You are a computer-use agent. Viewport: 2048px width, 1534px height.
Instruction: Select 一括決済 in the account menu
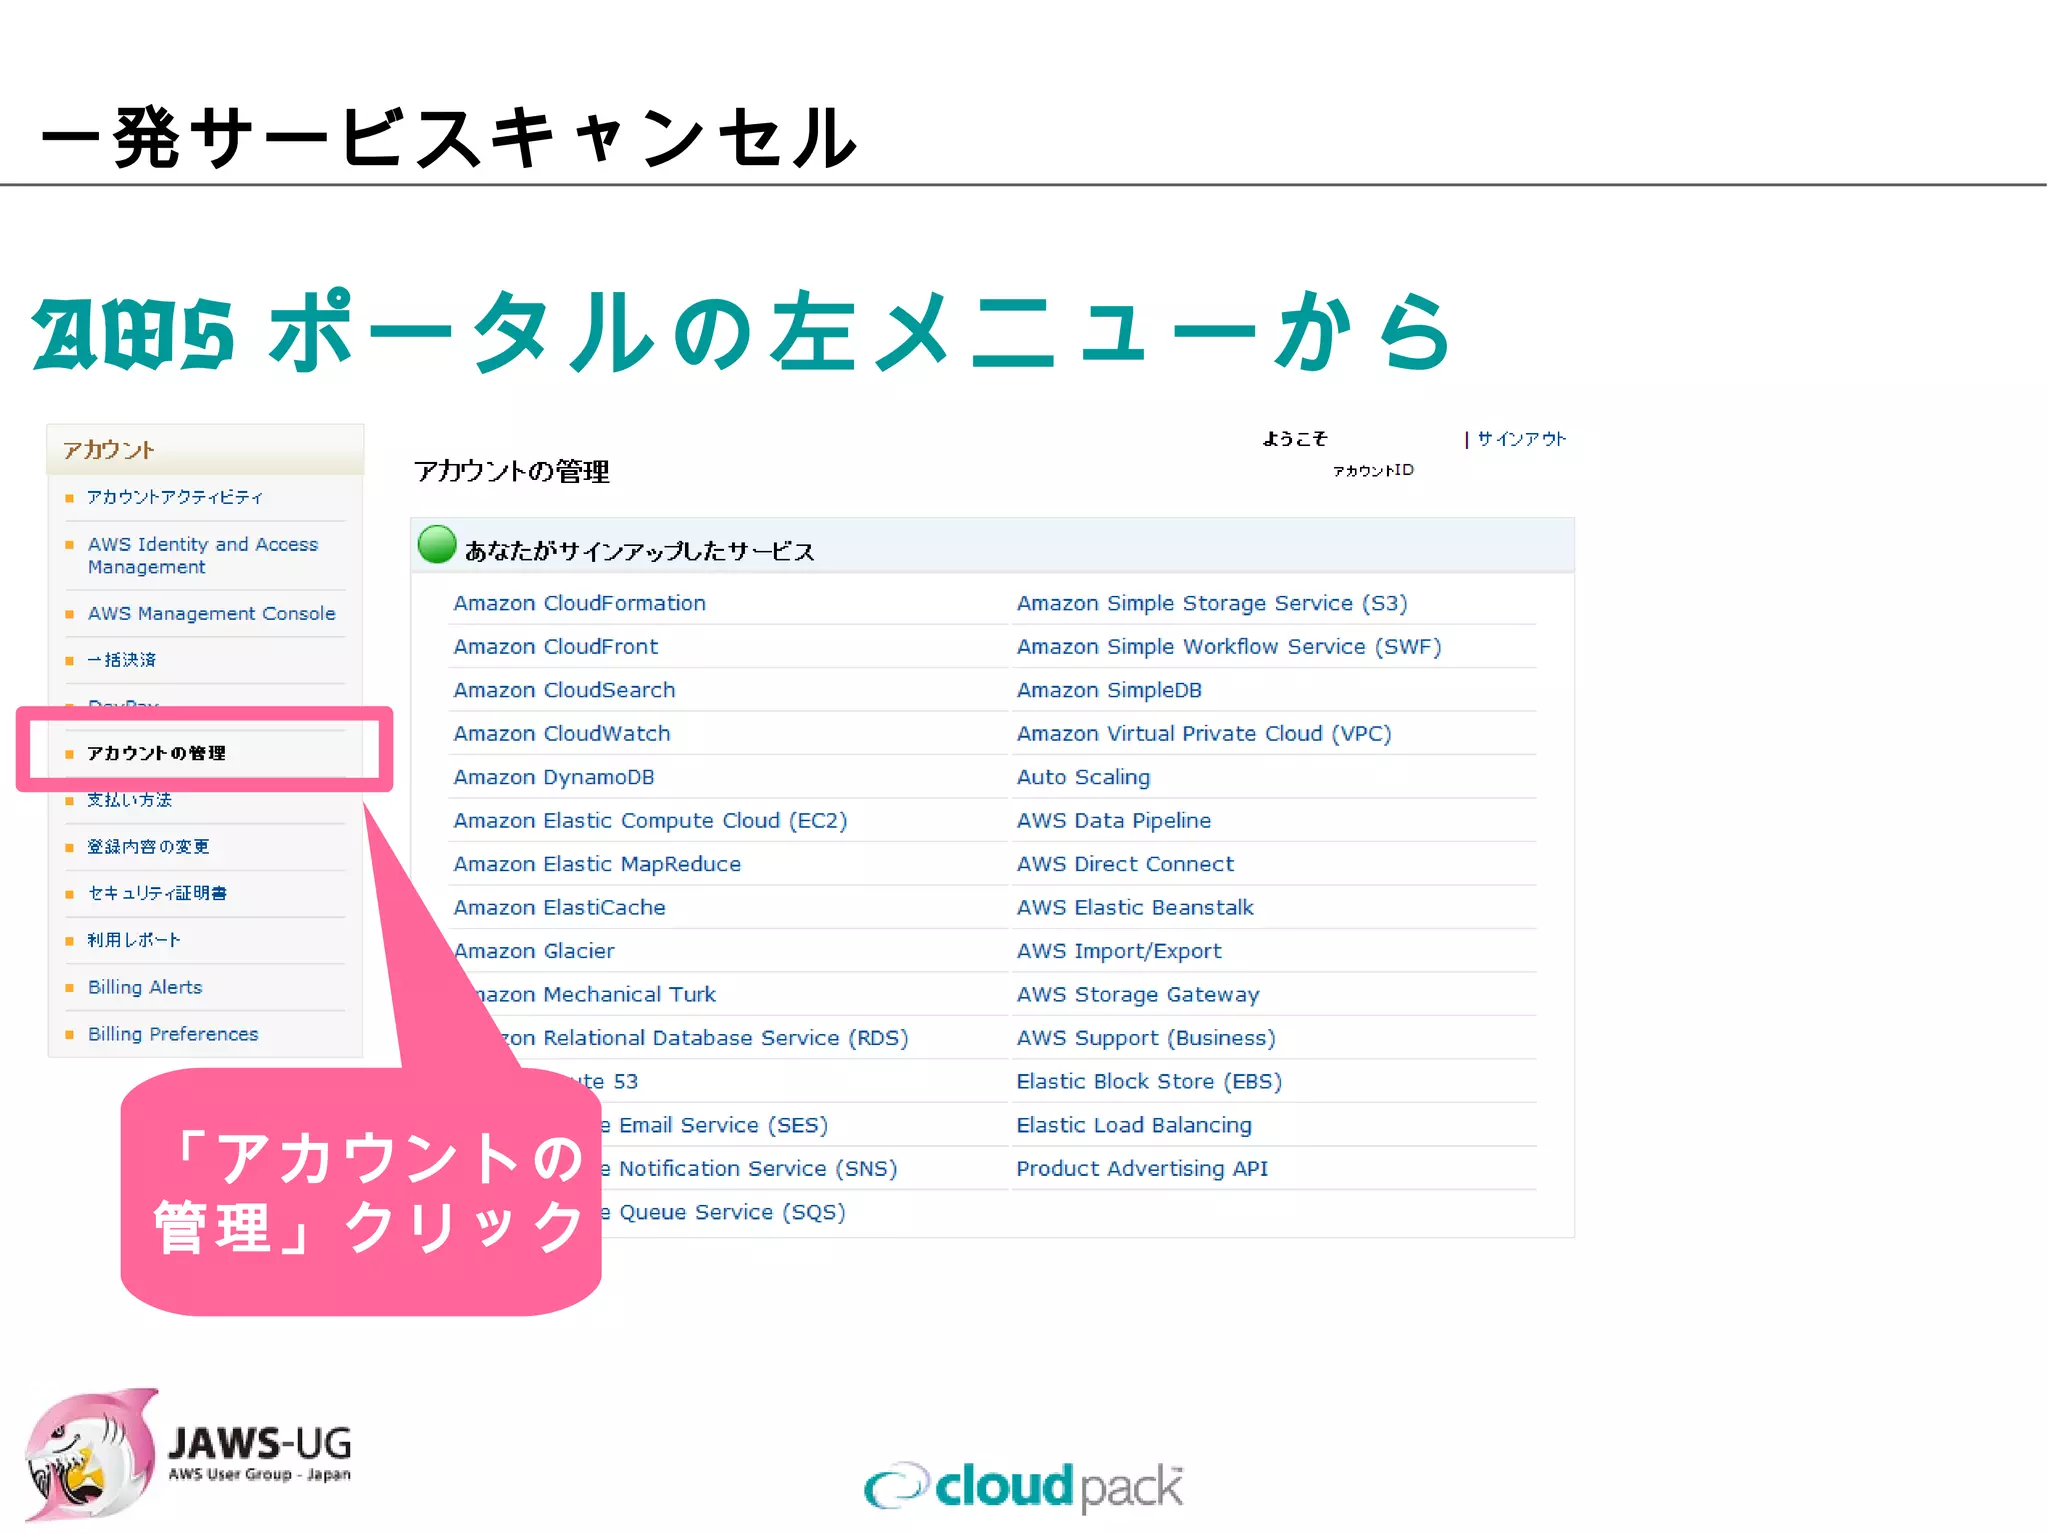pyautogui.click(x=121, y=660)
